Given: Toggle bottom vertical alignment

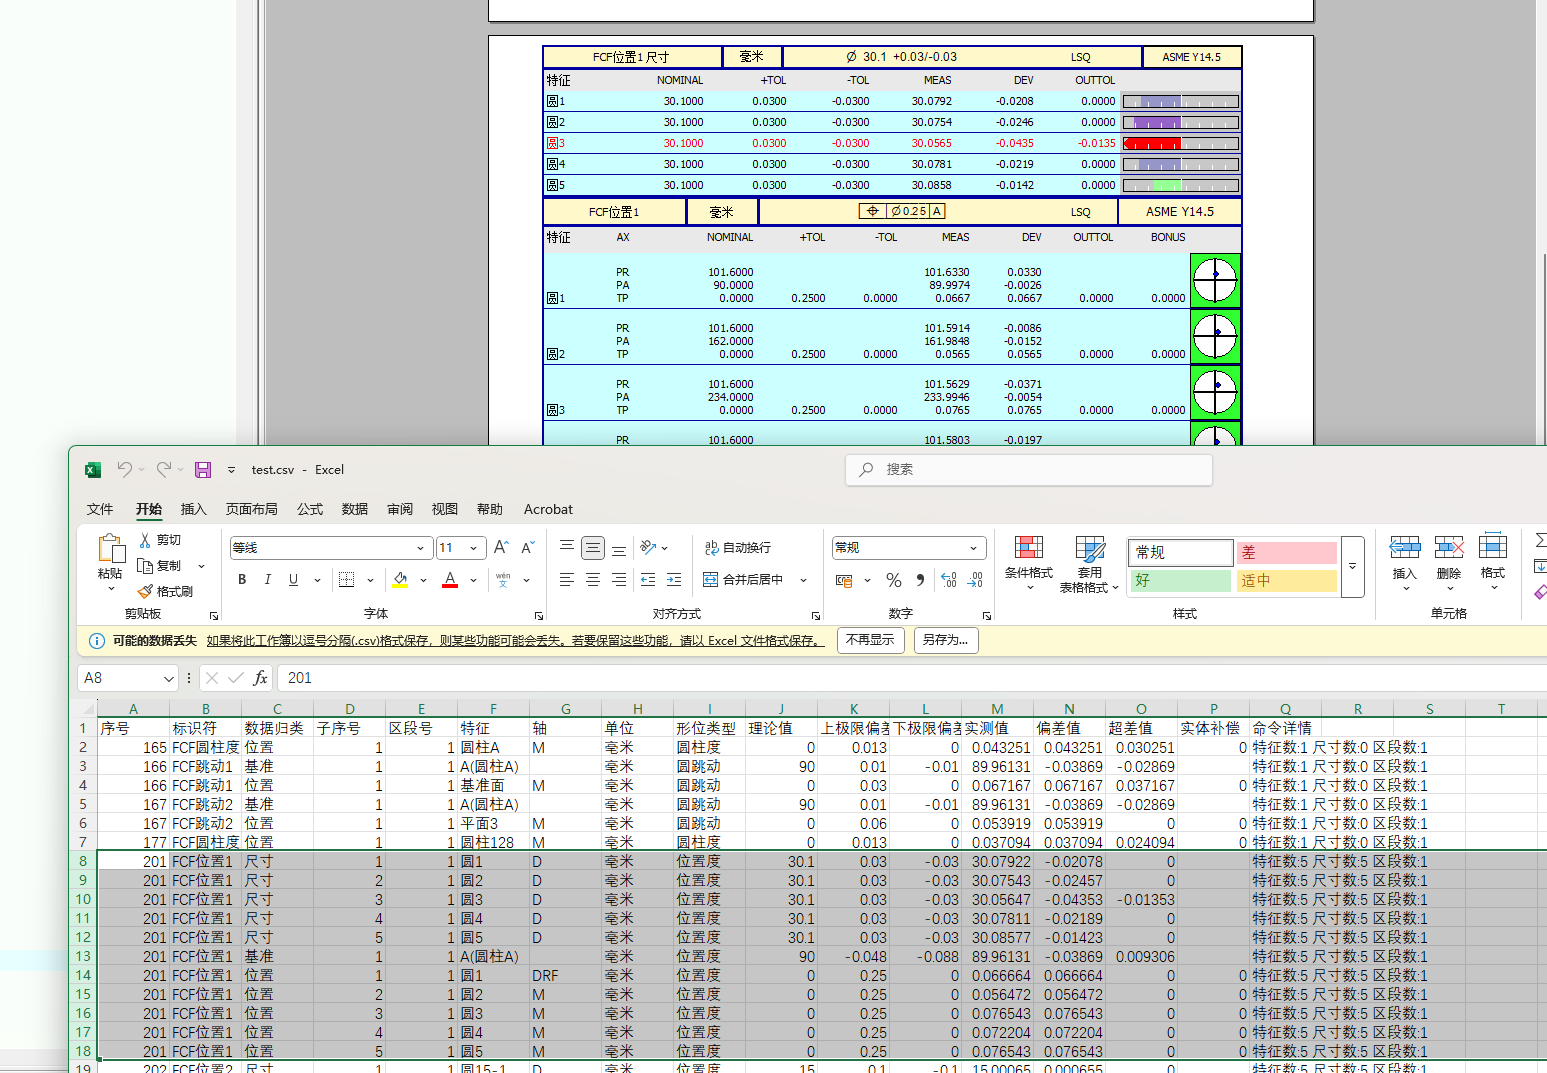Looking at the screenshot, I should coord(619,548).
